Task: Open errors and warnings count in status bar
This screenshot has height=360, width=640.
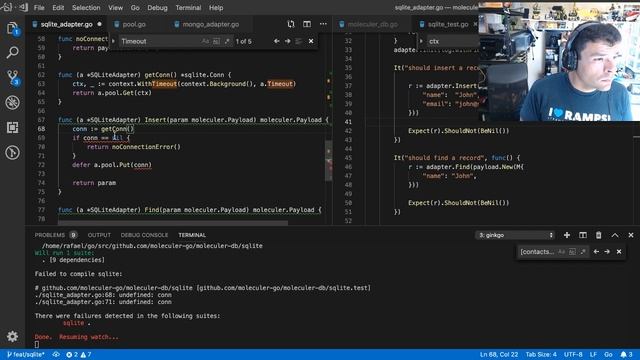Action: click(x=79, y=355)
